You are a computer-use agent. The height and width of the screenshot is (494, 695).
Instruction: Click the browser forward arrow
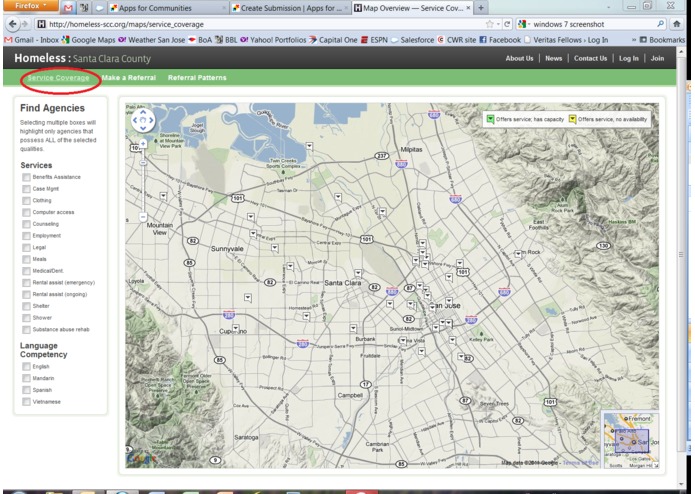pos(24,24)
